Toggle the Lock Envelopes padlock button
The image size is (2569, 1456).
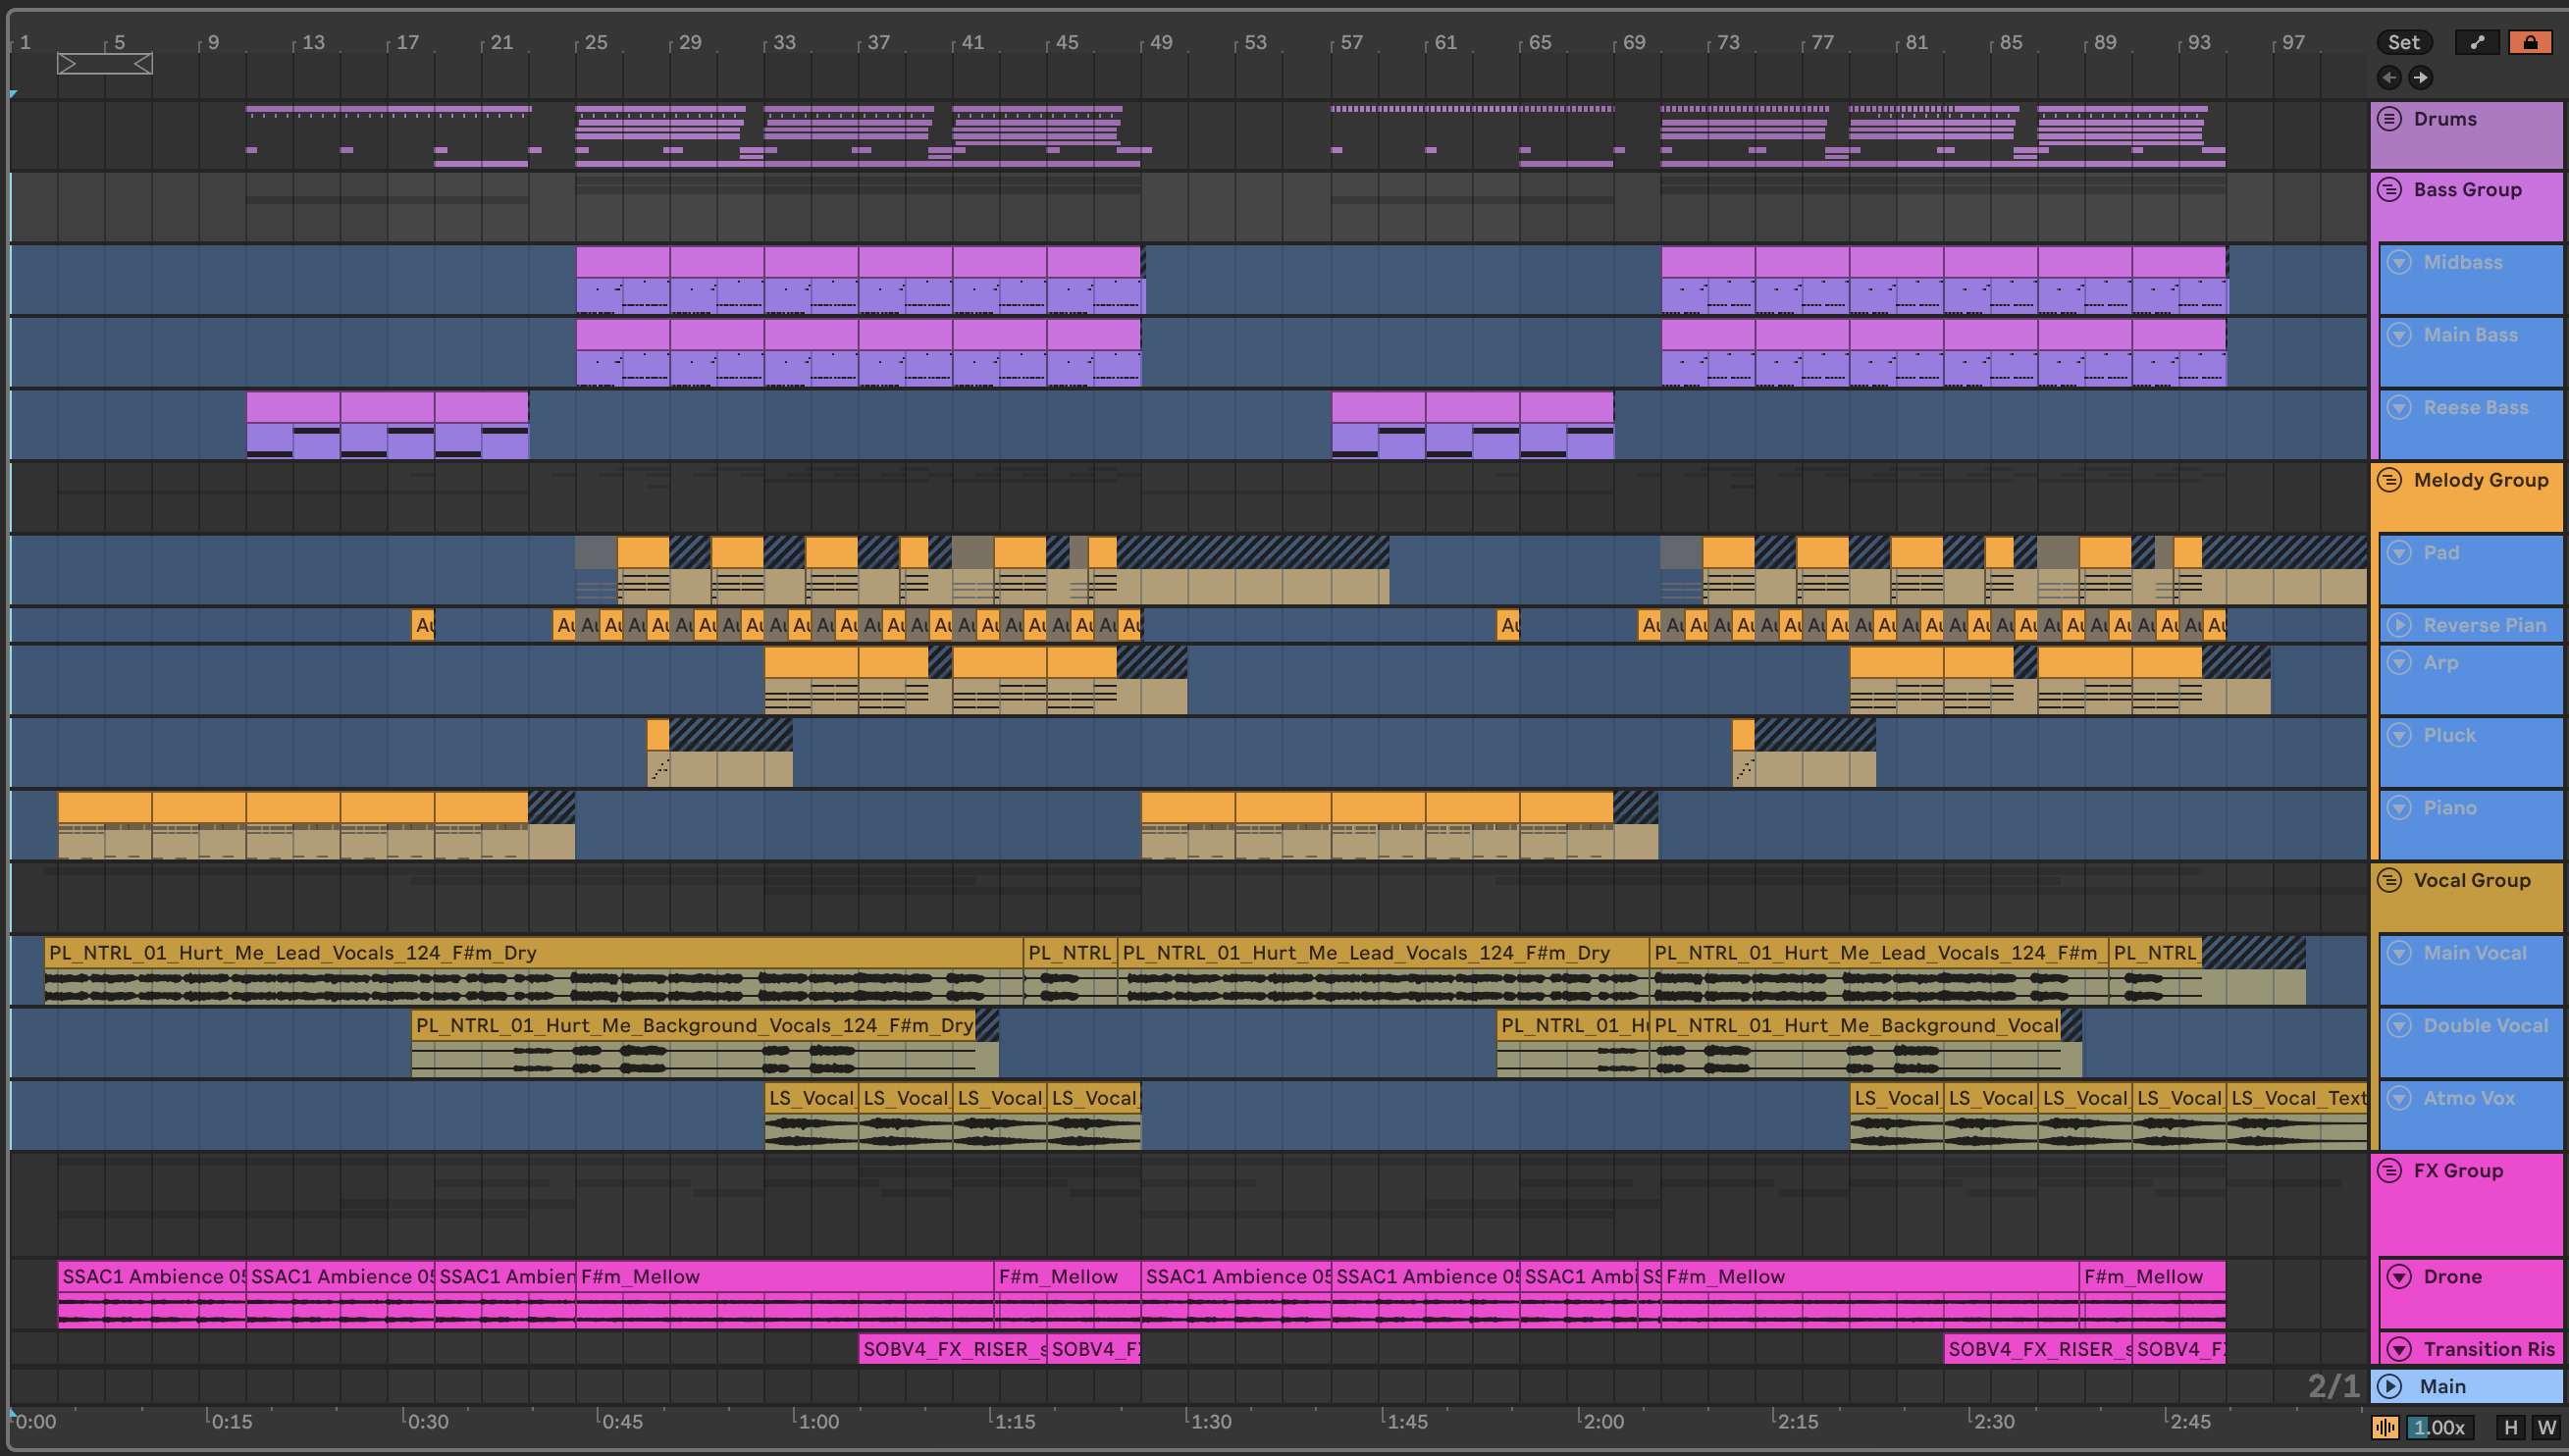pyautogui.click(x=2530, y=42)
